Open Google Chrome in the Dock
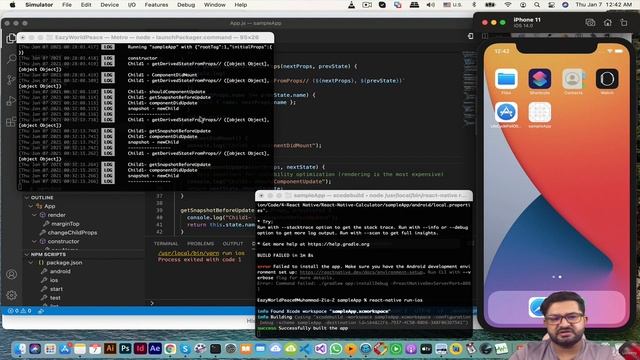 coord(170,349)
